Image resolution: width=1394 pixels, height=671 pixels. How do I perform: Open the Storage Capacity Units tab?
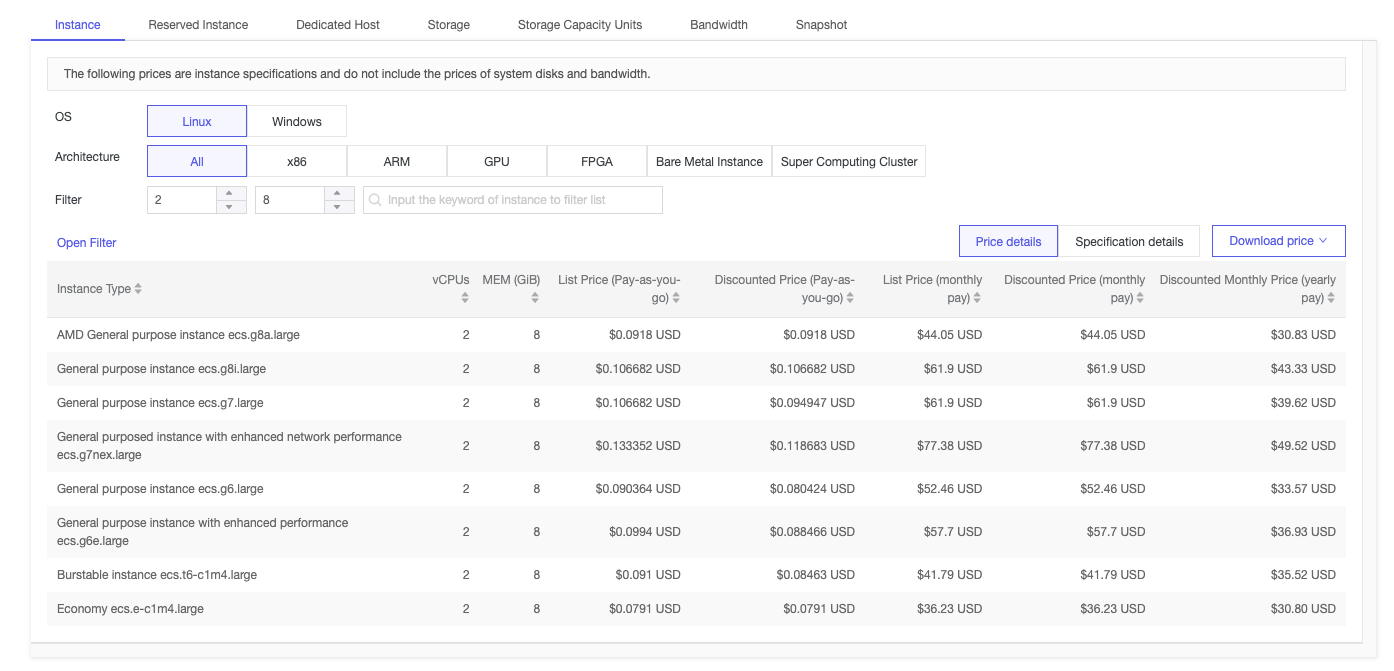pyautogui.click(x=580, y=25)
